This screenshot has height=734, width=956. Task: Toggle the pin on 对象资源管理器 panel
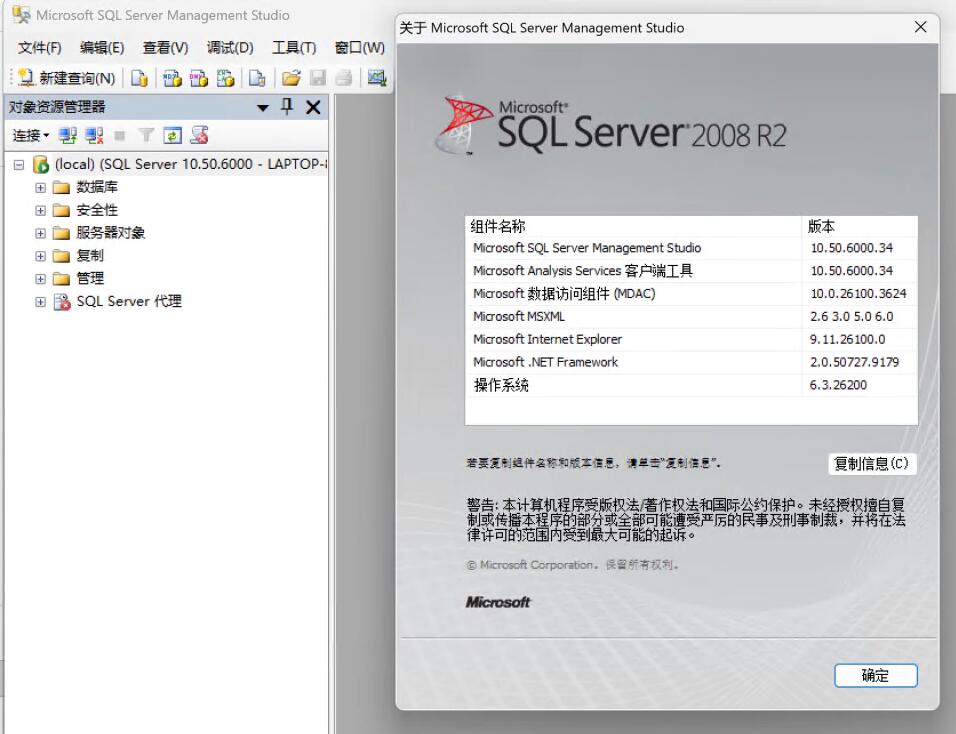point(287,107)
